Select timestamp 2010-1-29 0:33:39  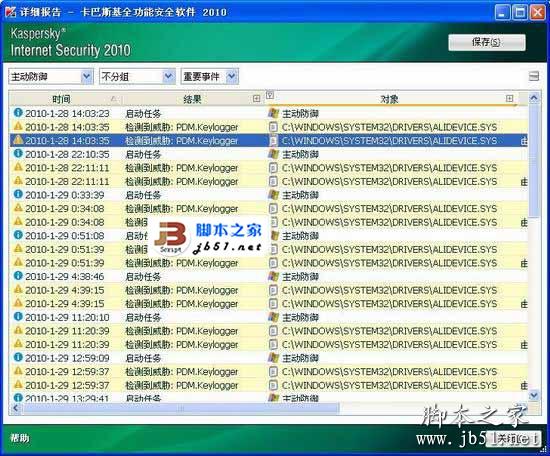pos(65,195)
